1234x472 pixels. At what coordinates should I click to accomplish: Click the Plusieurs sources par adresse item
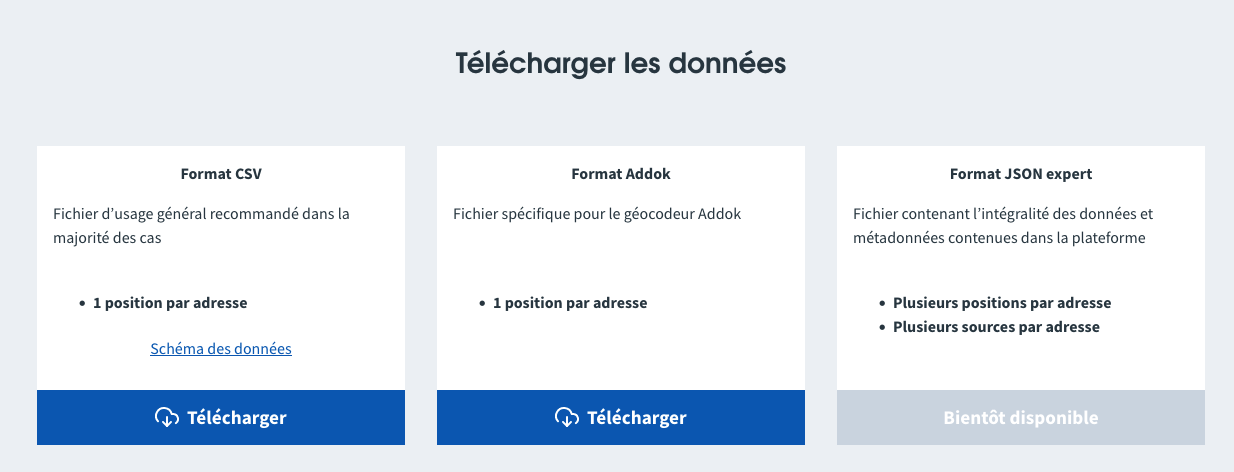point(996,327)
